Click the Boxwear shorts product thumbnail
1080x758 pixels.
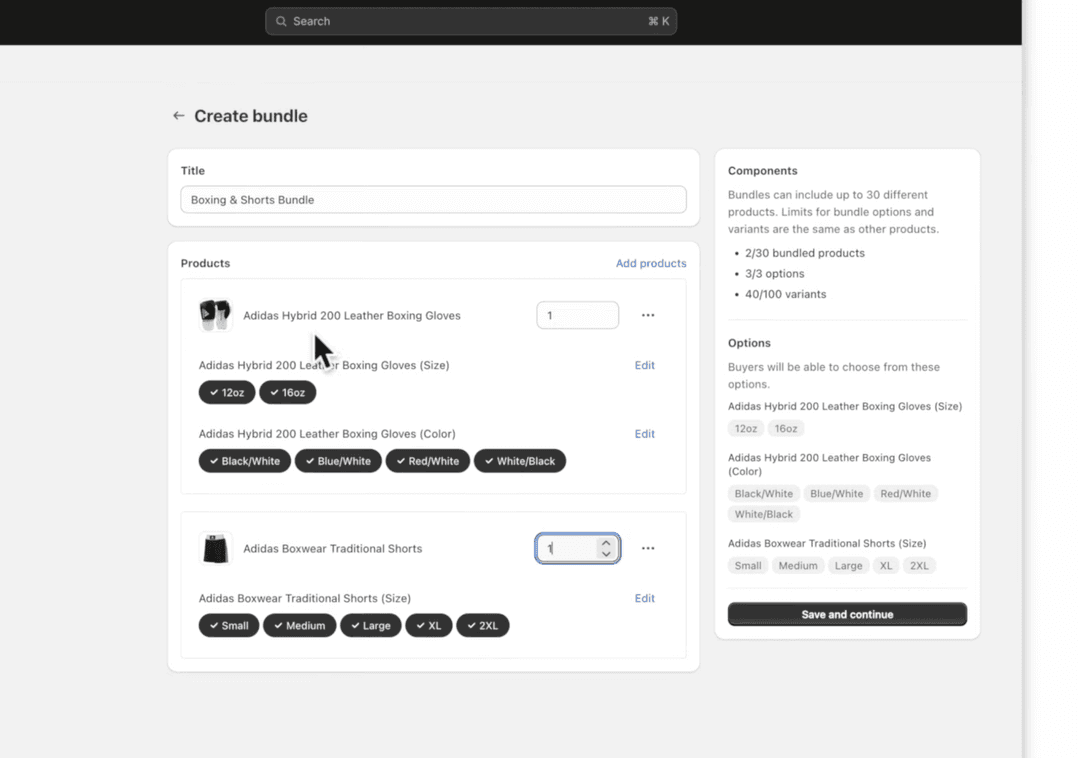(215, 548)
